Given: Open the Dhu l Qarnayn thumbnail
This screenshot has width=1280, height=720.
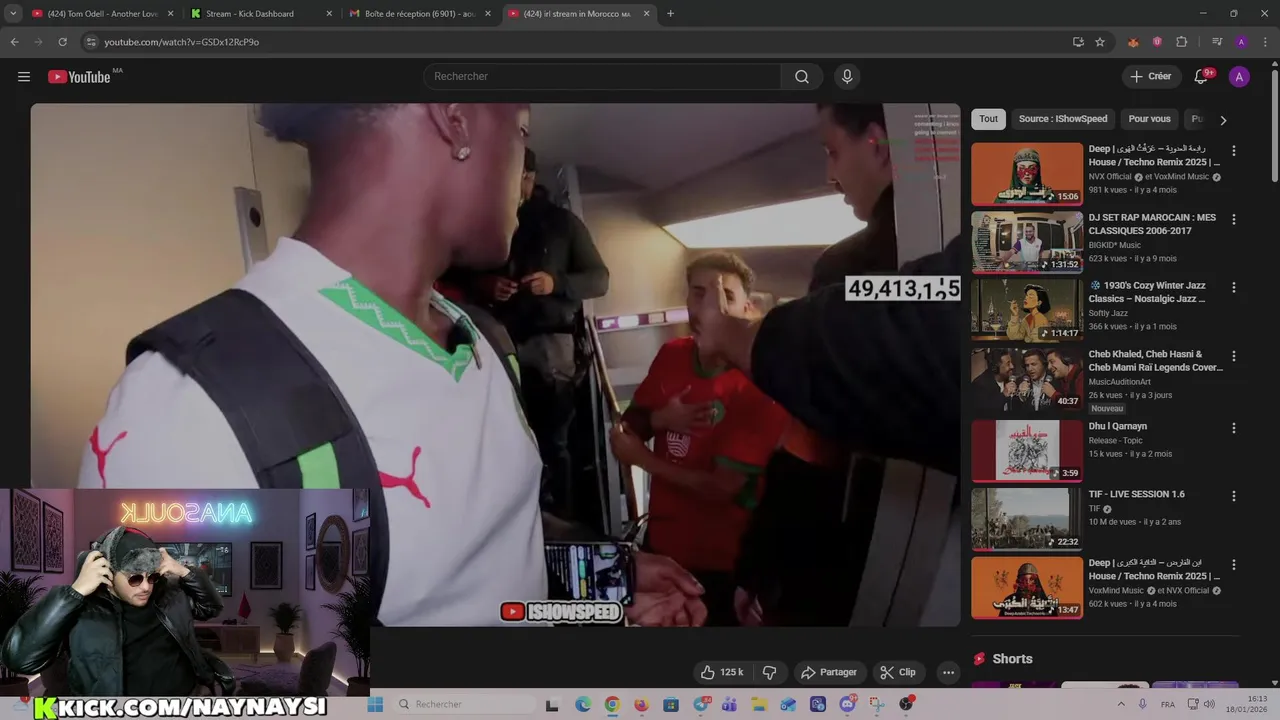Looking at the screenshot, I should tap(1027, 451).
